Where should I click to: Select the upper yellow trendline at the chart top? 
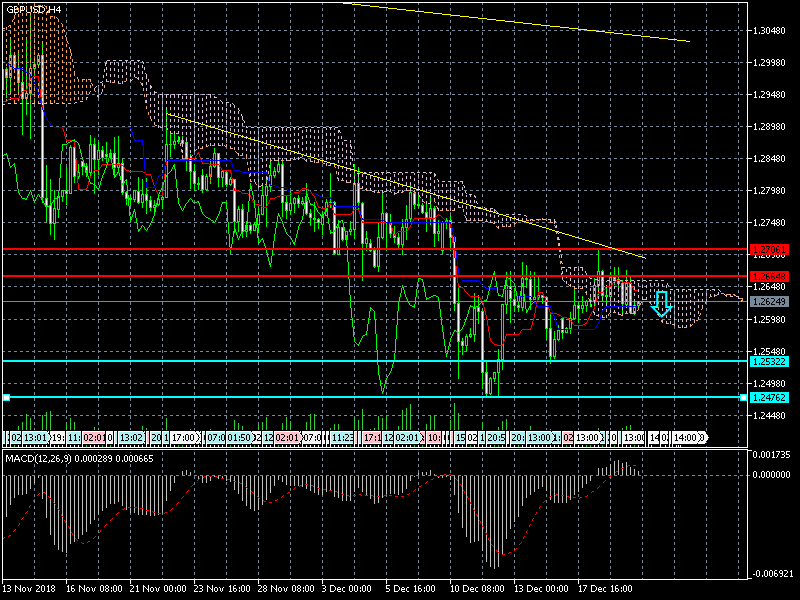pyautogui.click(x=520, y=23)
